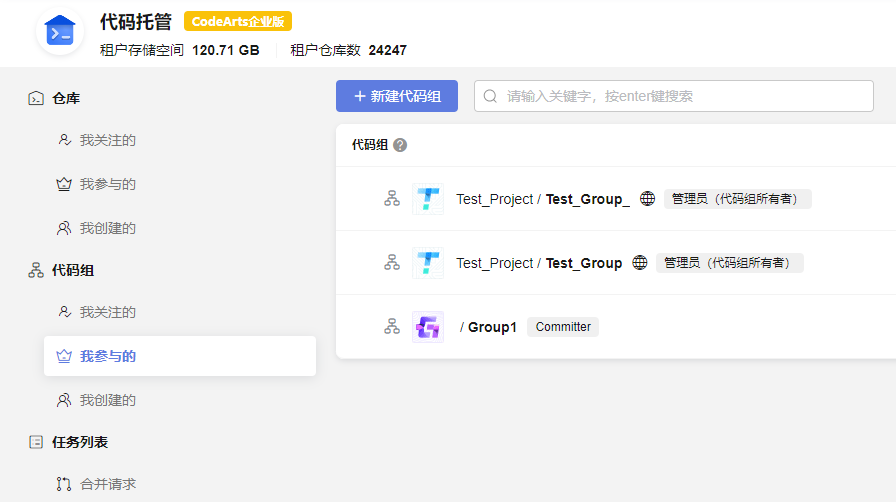Open the 代码组 sidebar heading

(x=73, y=270)
